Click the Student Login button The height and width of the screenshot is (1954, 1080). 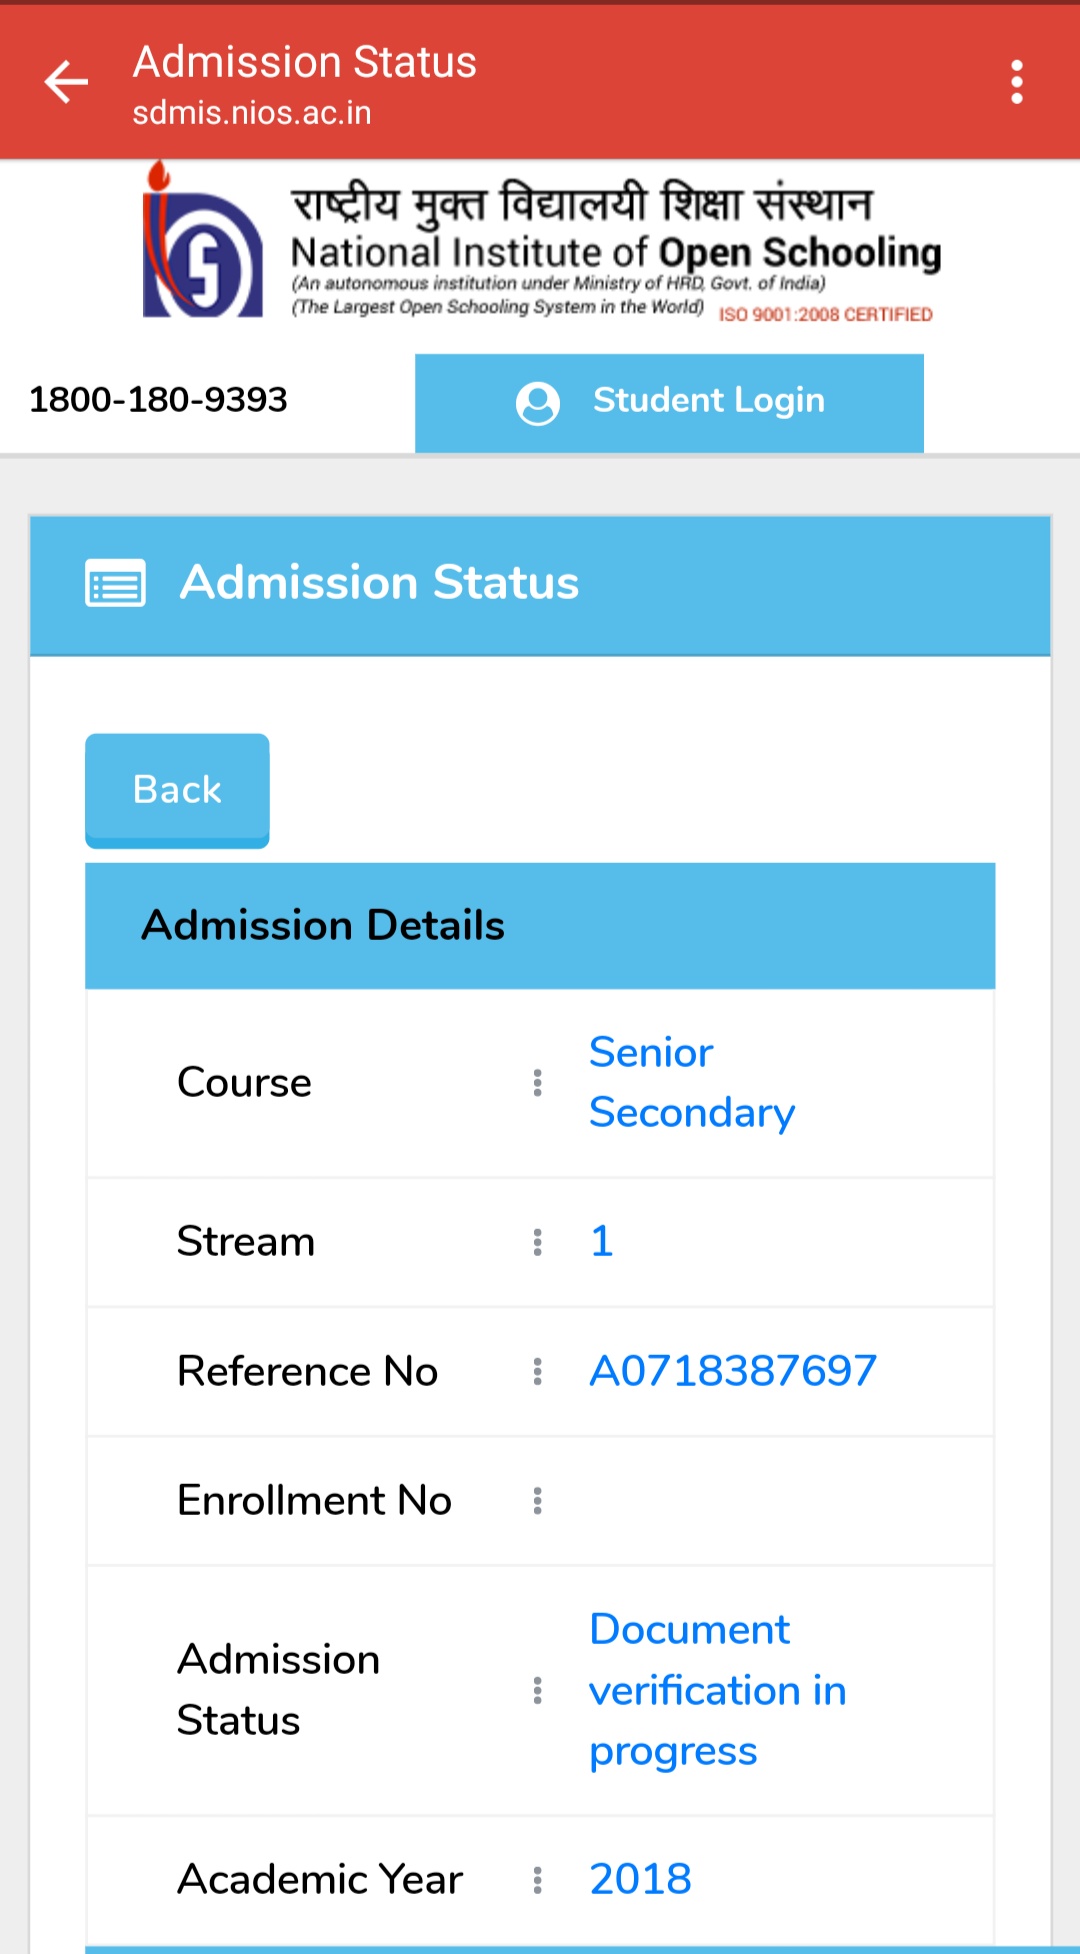pos(669,402)
